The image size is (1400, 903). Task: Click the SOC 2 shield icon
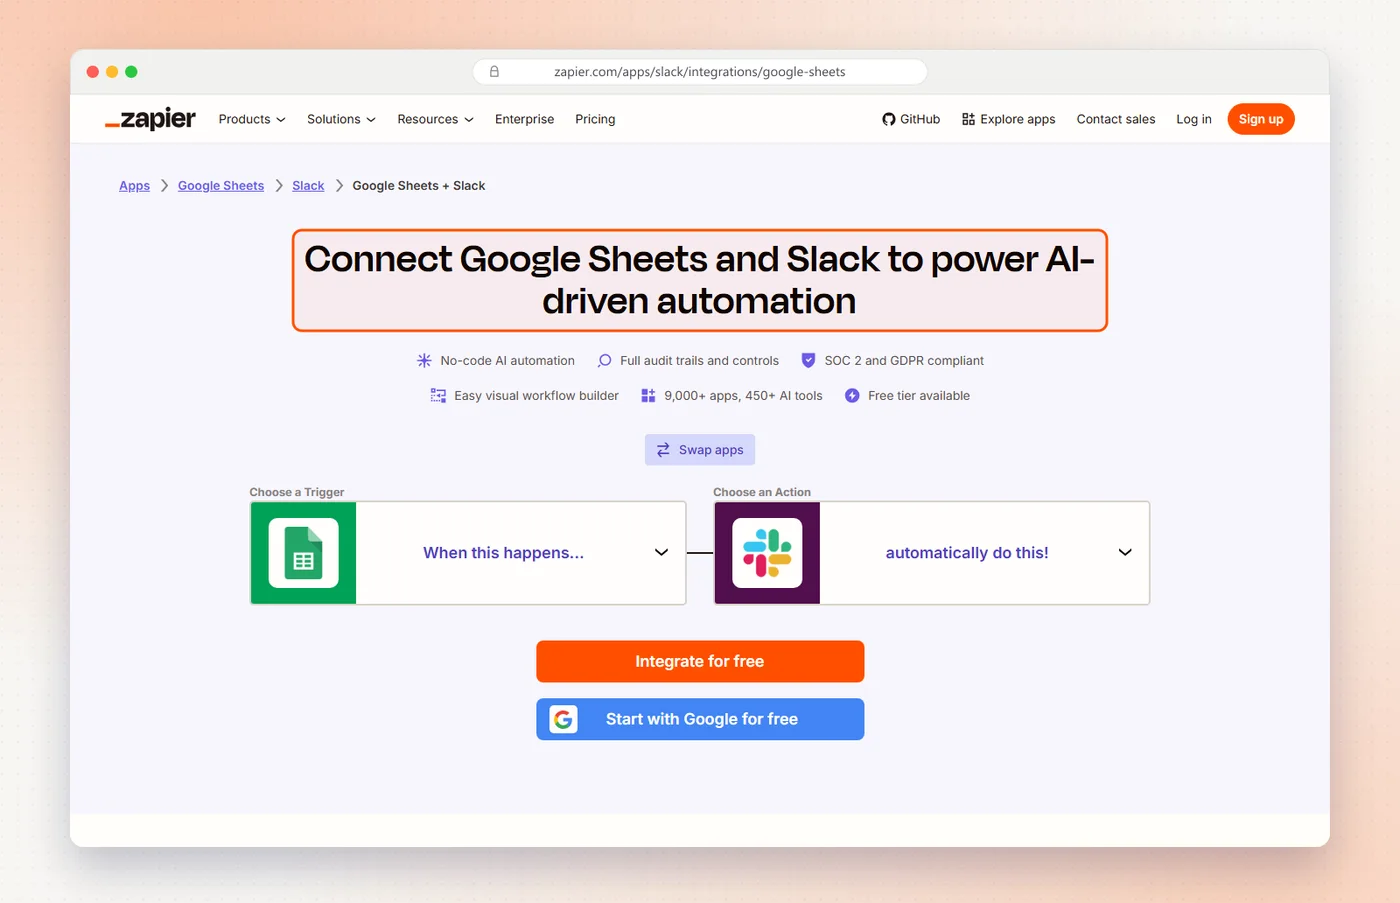[x=808, y=361]
